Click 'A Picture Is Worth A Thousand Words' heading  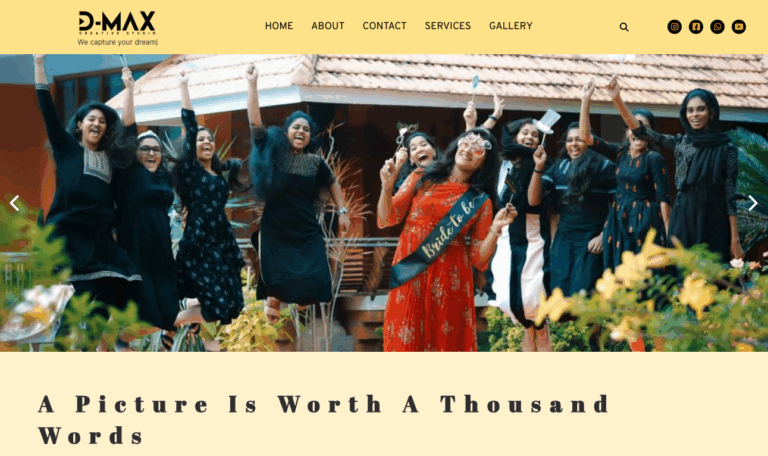point(323,420)
